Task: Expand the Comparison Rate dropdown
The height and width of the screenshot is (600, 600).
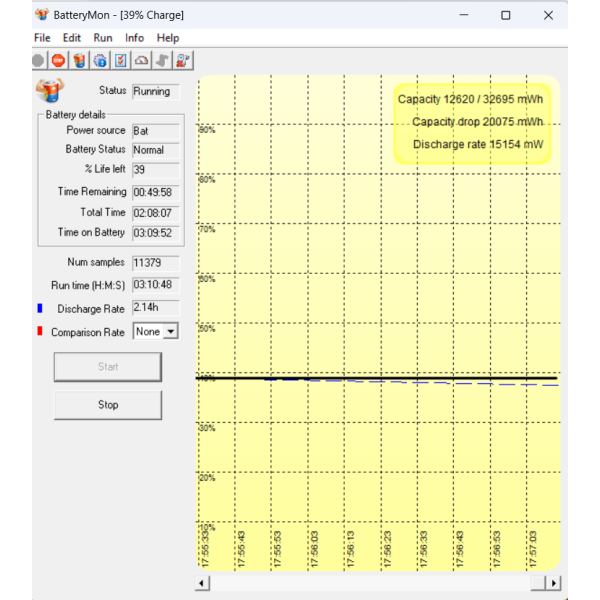Action: coord(171,331)
